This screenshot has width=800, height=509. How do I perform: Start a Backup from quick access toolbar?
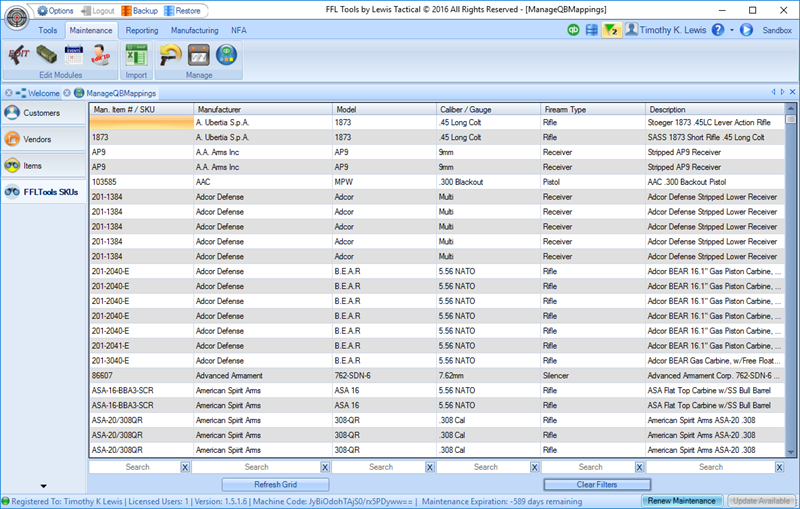(x=140, y=11)
